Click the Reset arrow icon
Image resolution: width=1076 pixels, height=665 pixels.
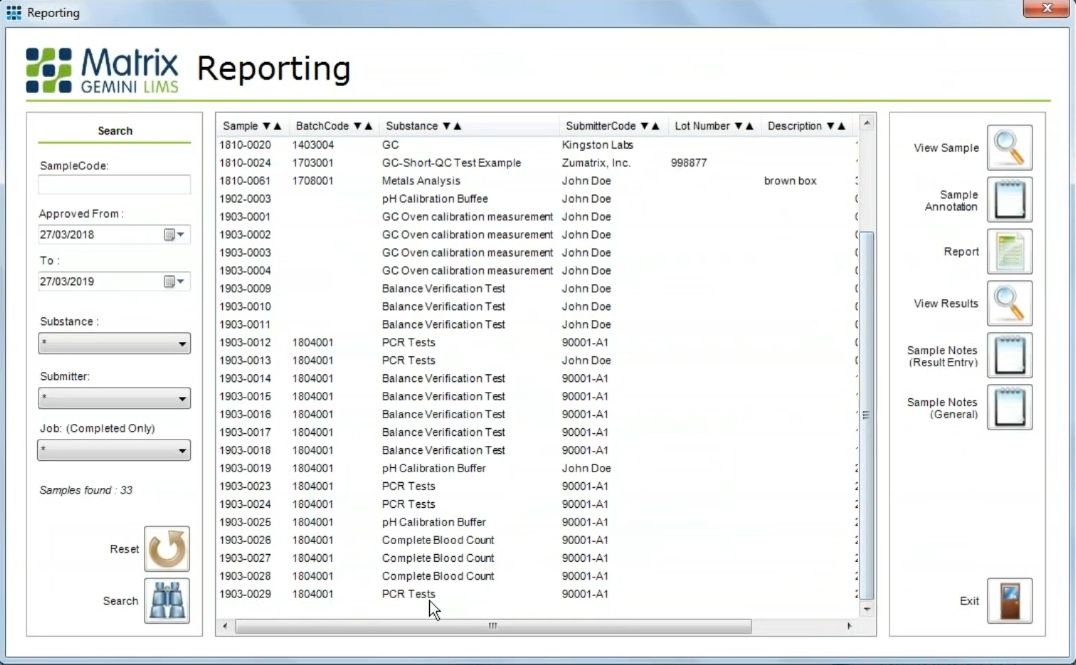click(x=167, y=549)
